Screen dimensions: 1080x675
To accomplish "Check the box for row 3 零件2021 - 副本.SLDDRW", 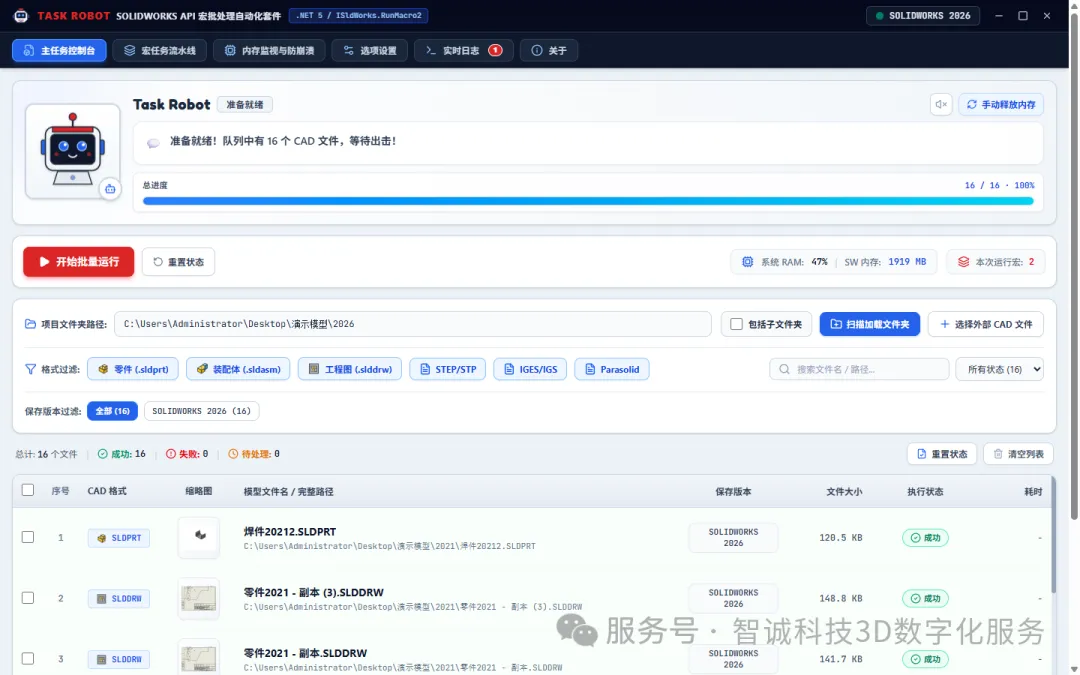I will click(x=28, y=658).
